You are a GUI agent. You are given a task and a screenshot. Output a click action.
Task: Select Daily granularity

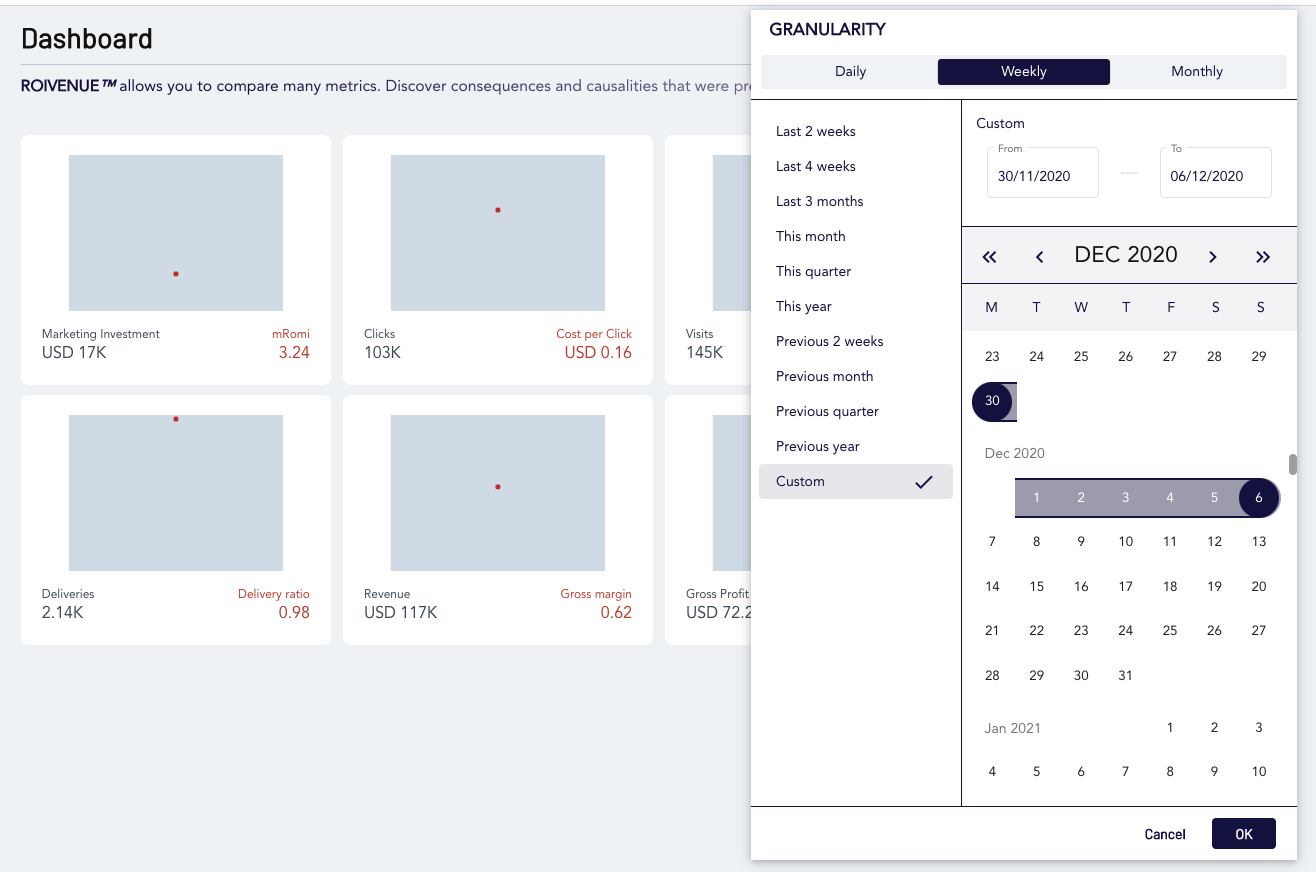tap(851, 72)
